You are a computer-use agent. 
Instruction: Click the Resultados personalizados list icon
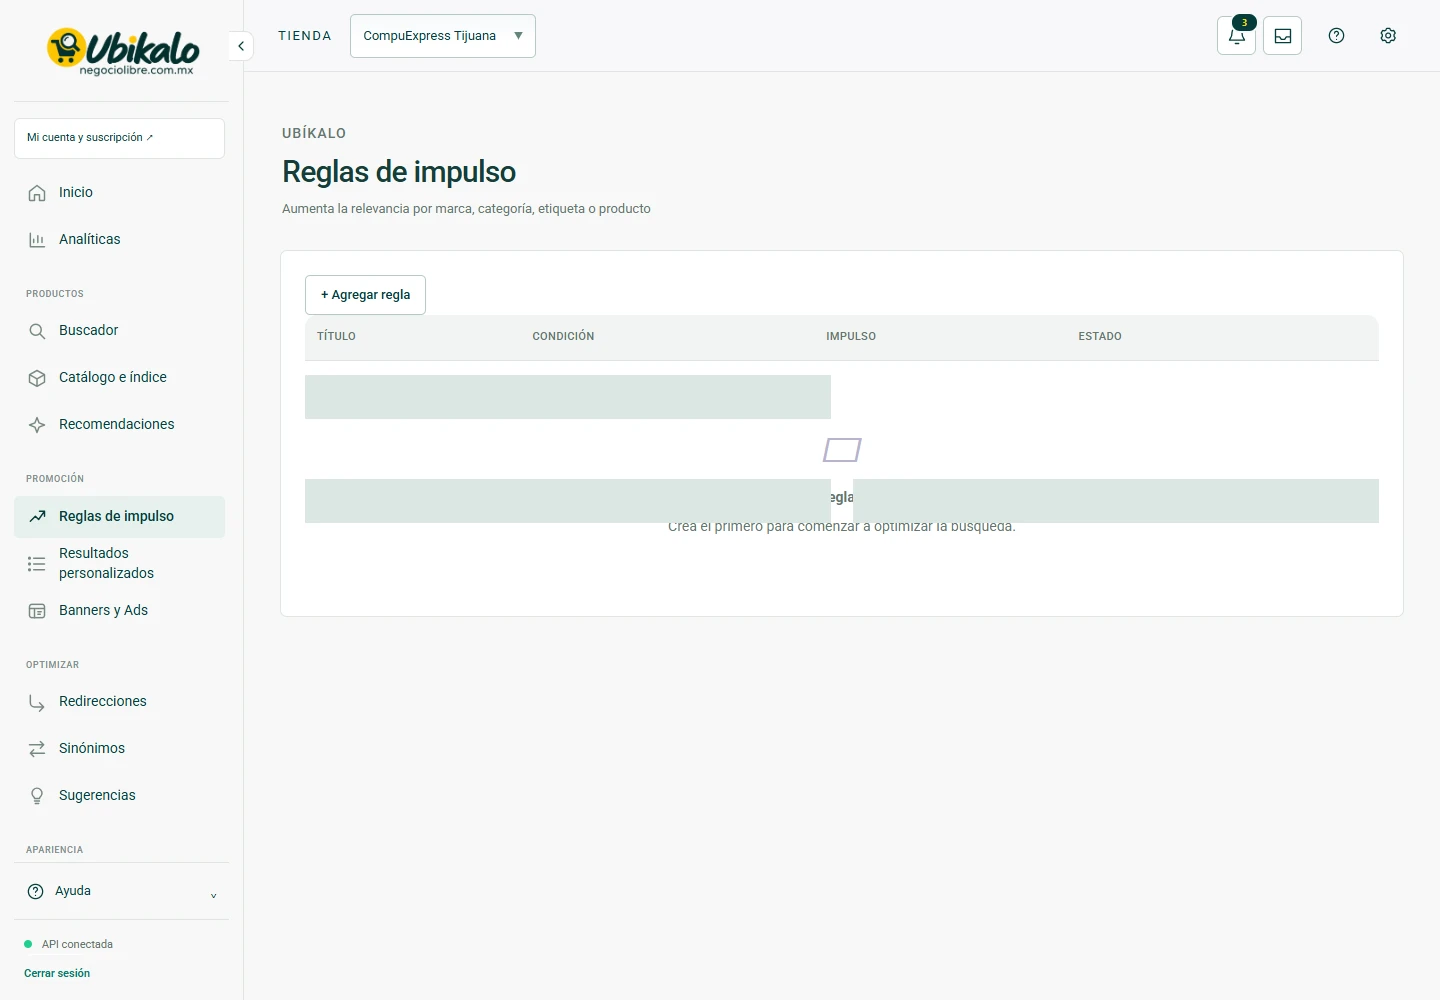coord(37,564)
